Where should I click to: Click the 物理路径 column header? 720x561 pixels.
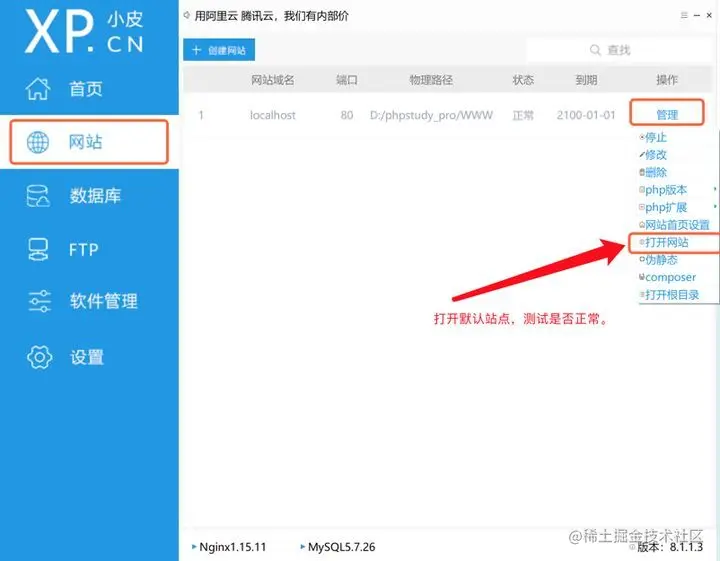tap(431, 80)
